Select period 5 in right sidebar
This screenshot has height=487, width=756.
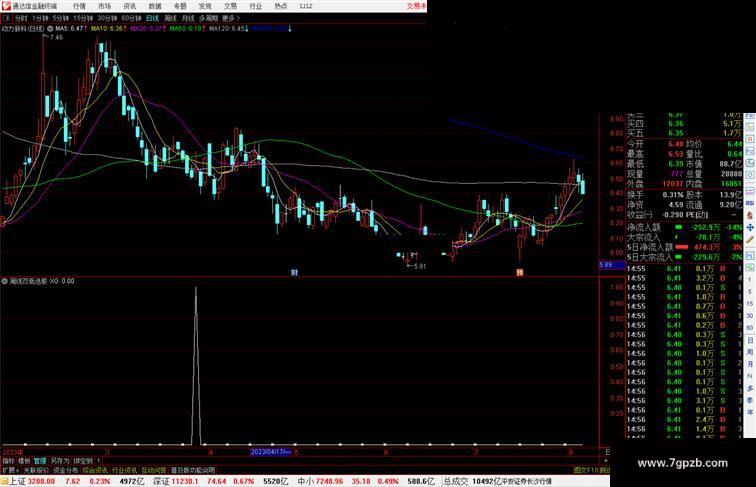click(750, 292)
